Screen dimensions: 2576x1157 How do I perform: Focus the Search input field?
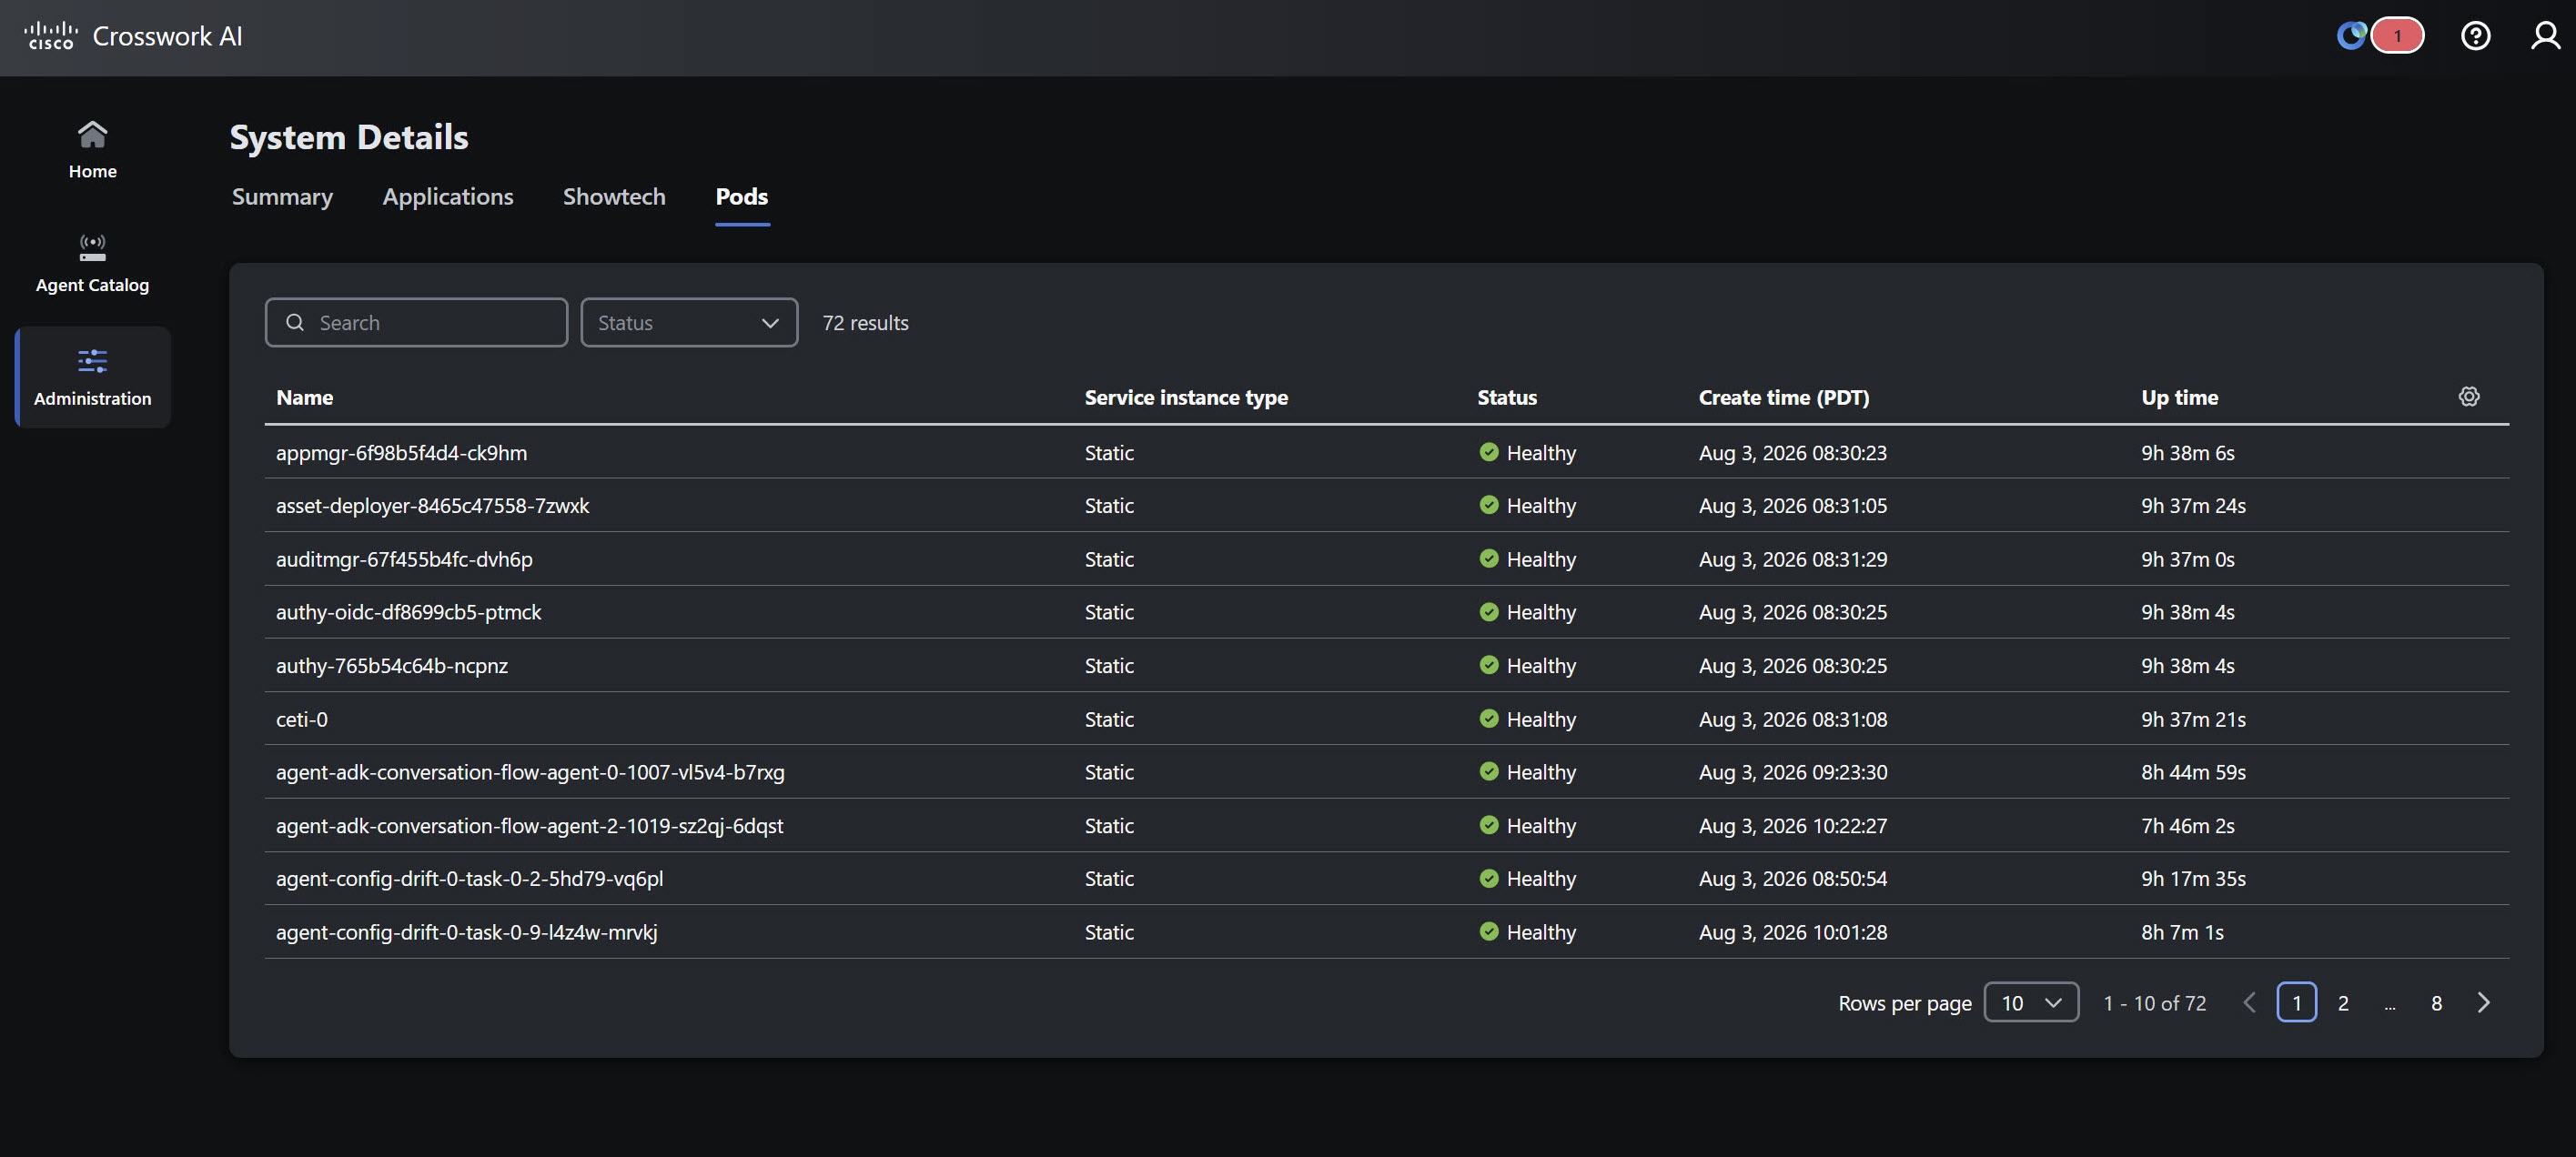(416, 322)
